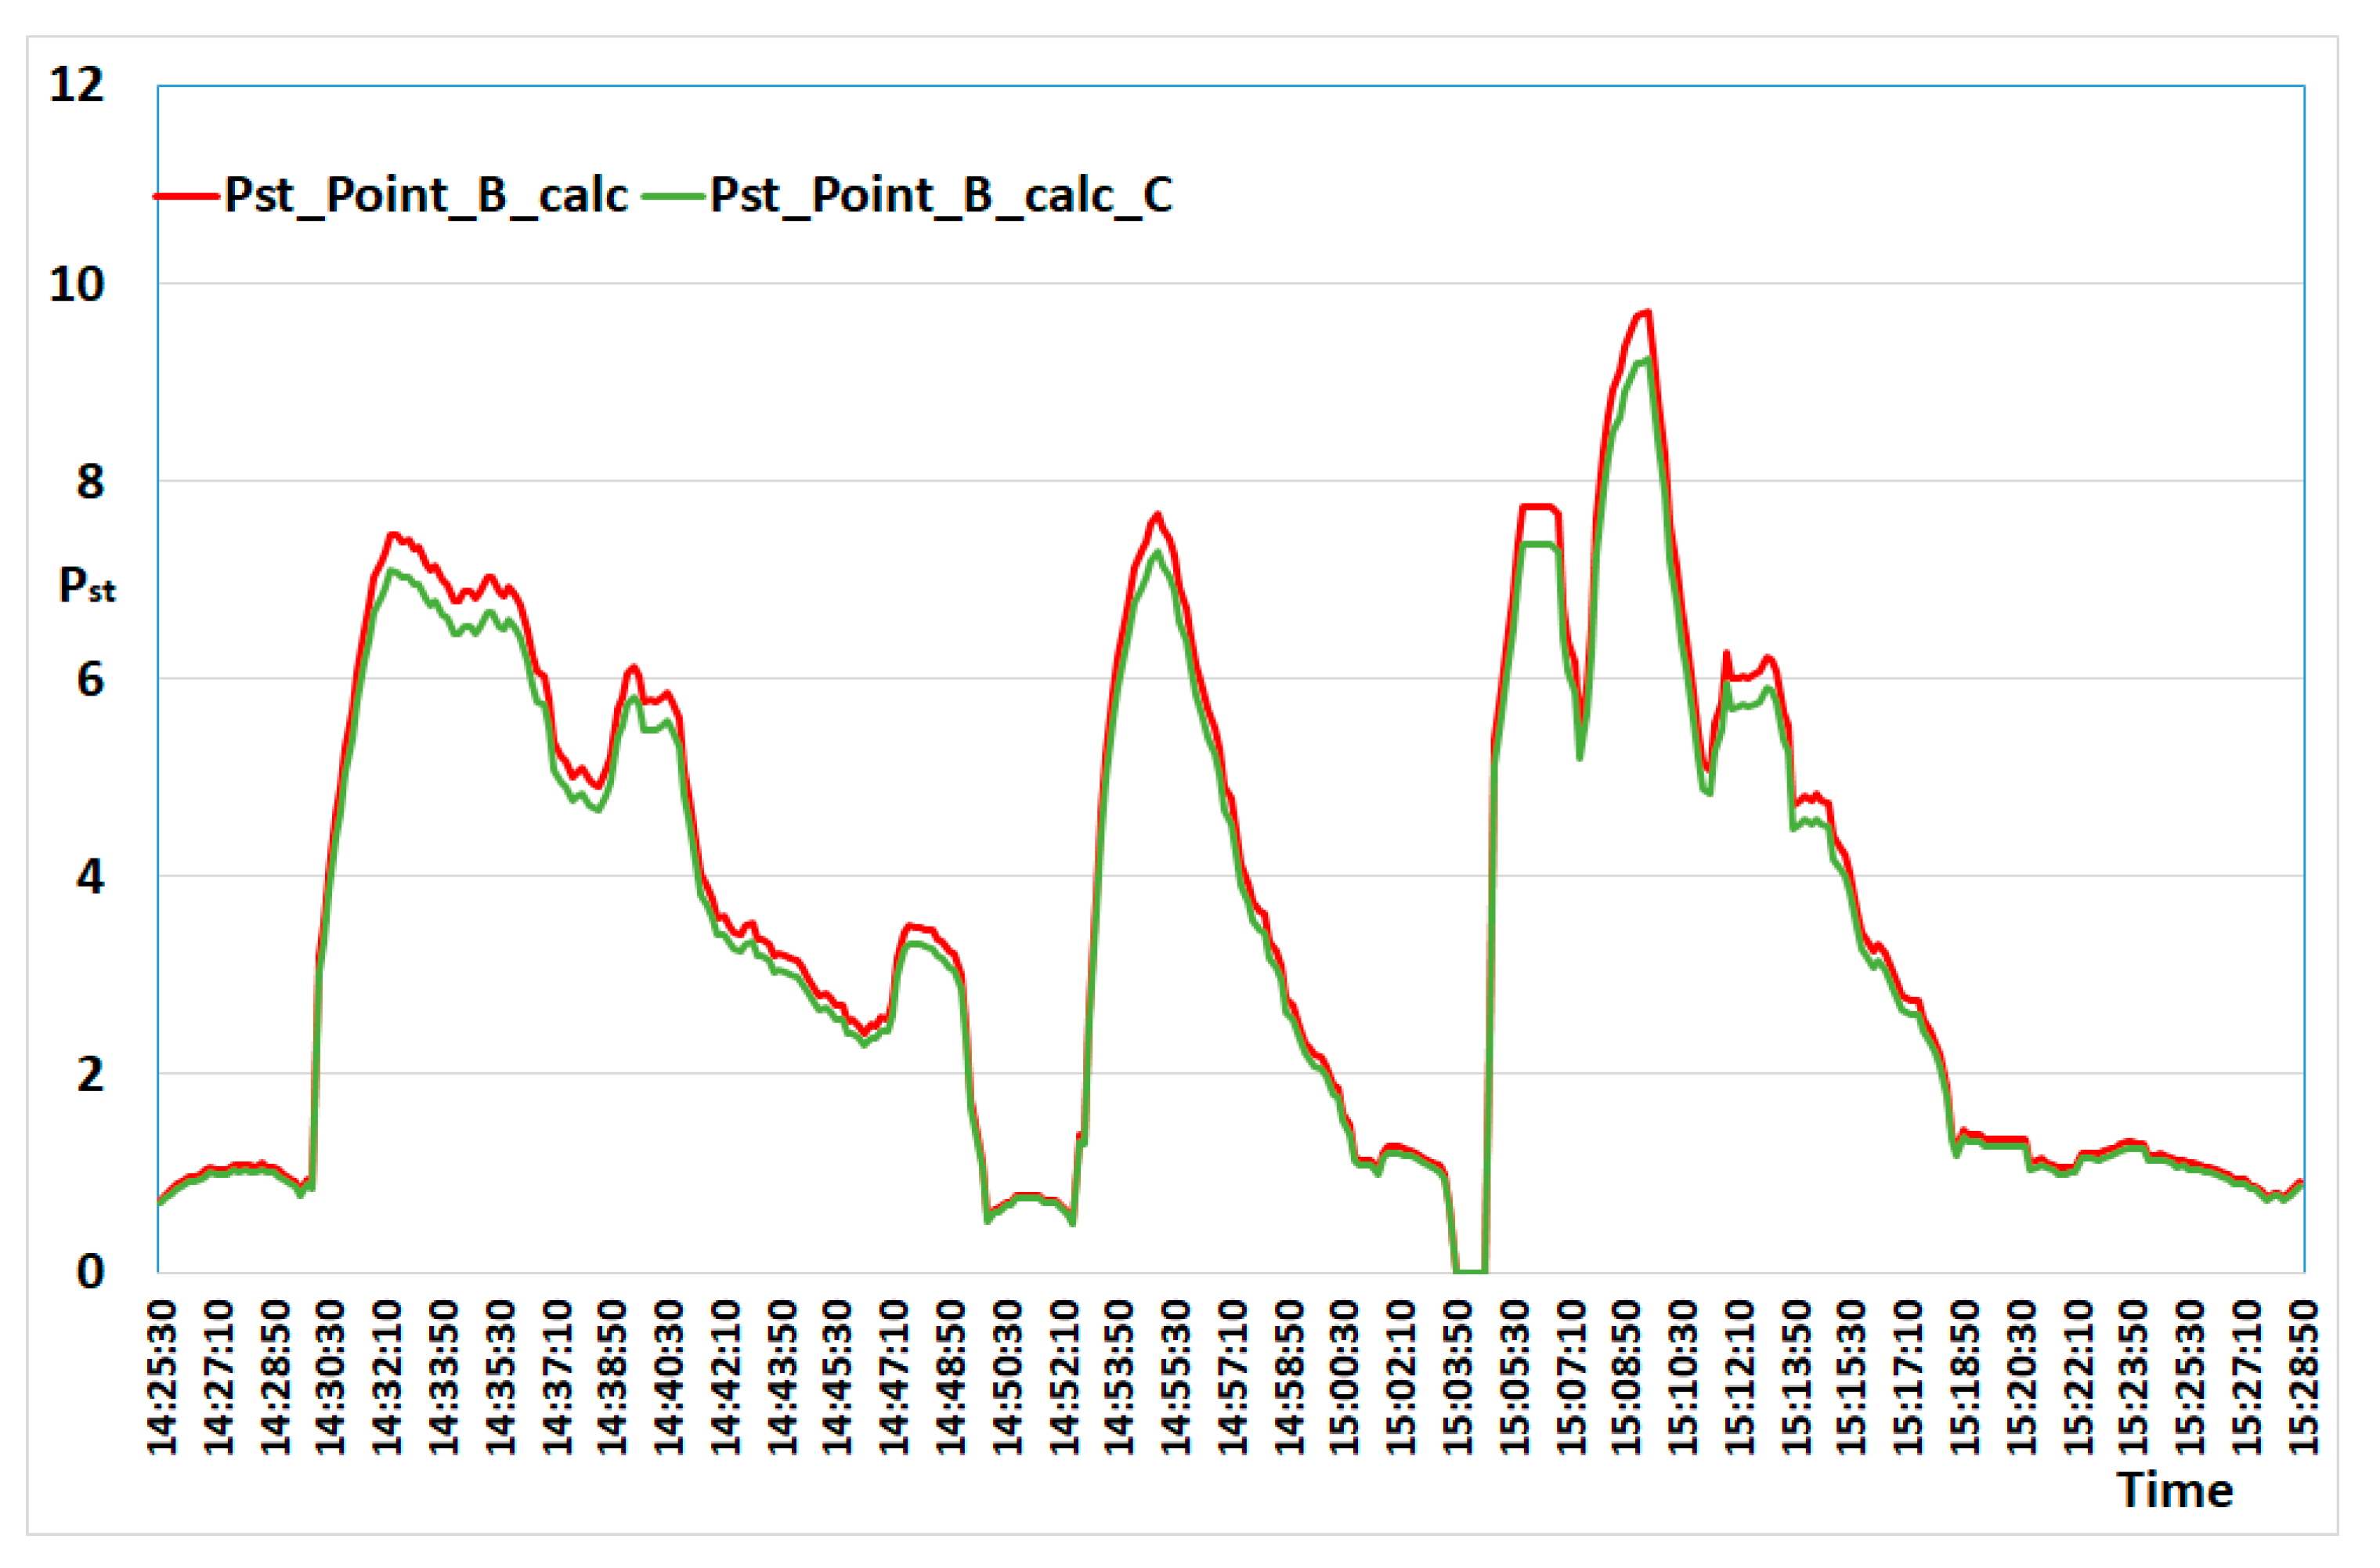Click the 15:08:50 time axis label

click(x=1627, y=1377)
